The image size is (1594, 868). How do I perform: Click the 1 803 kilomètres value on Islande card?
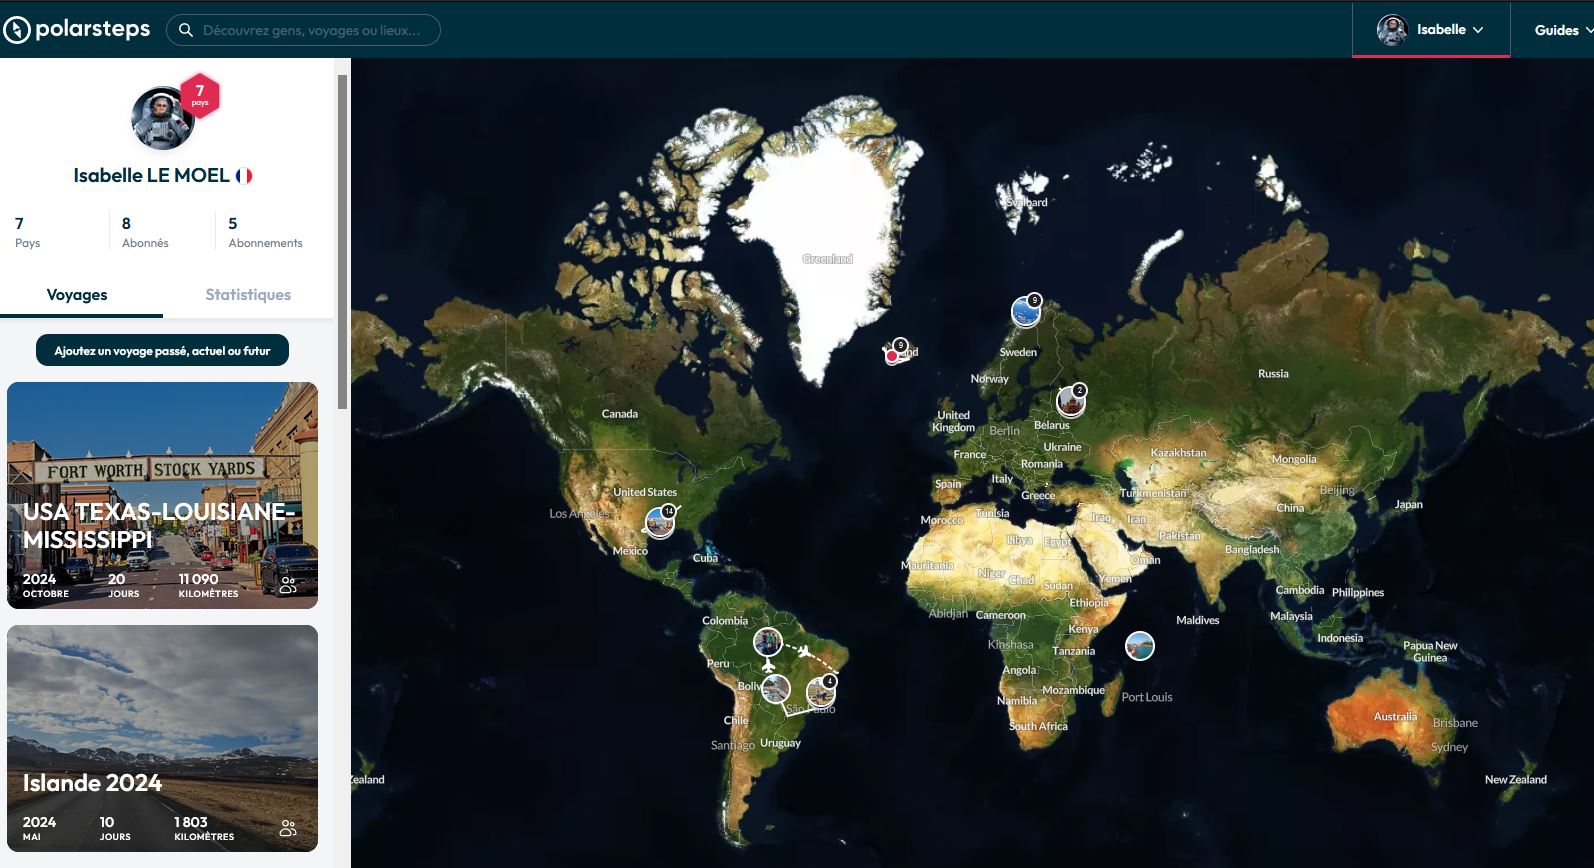click(x=204, y=828)
